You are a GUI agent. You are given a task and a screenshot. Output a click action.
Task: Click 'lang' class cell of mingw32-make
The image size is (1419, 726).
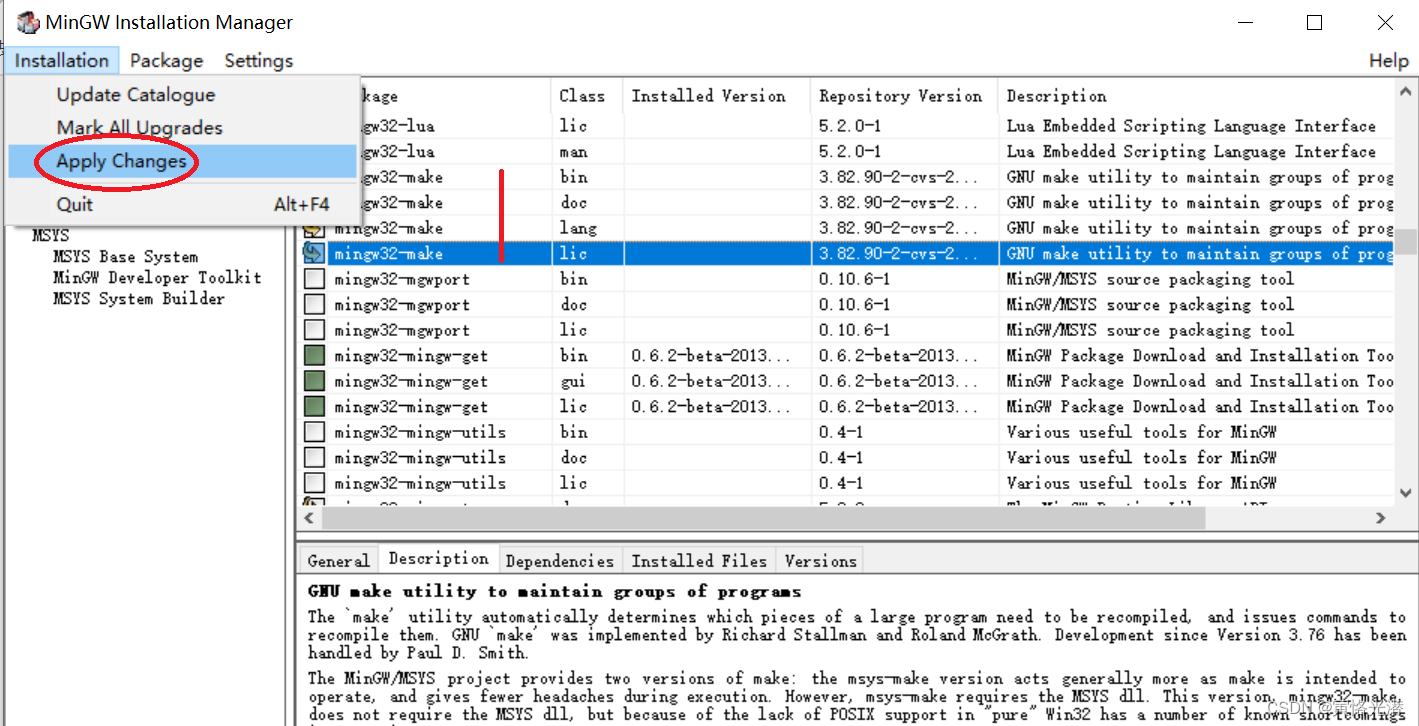tap(578, 228)
